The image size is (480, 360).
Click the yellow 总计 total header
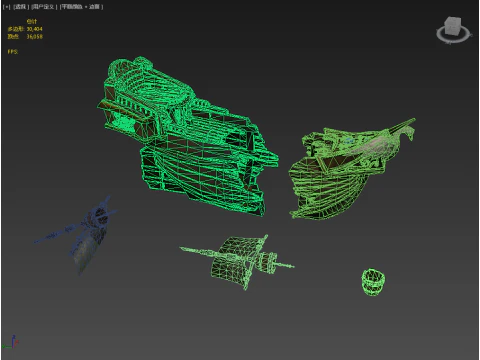coord(32,22)
